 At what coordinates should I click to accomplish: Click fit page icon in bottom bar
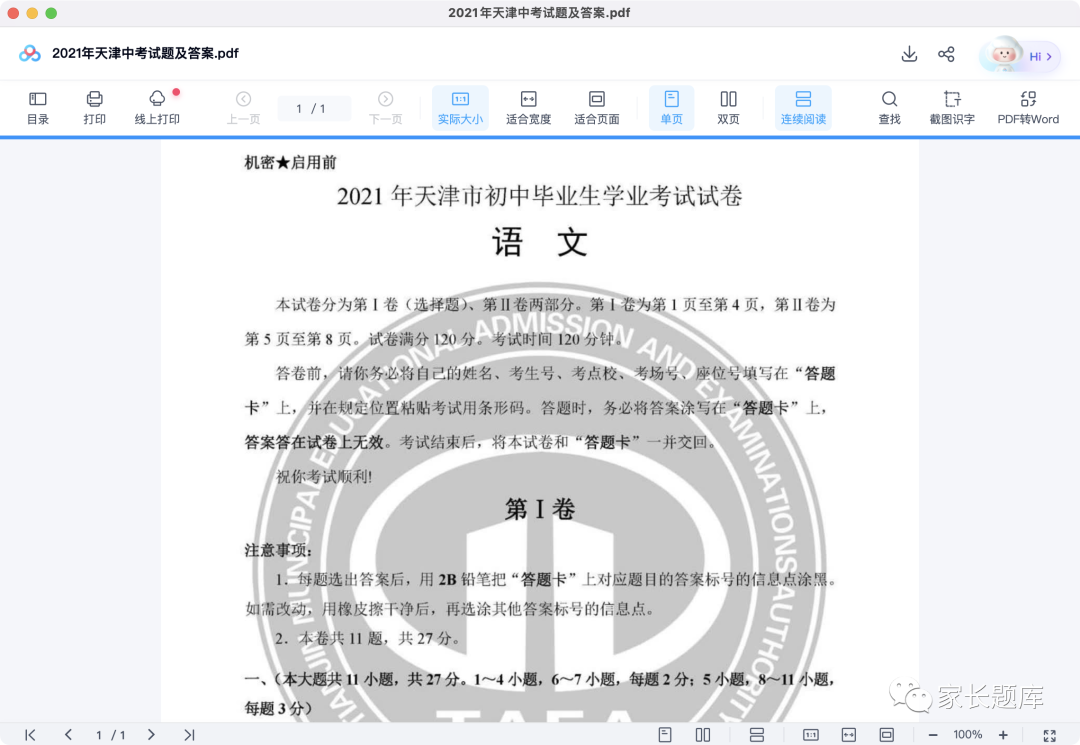click(x=886, y=735)
